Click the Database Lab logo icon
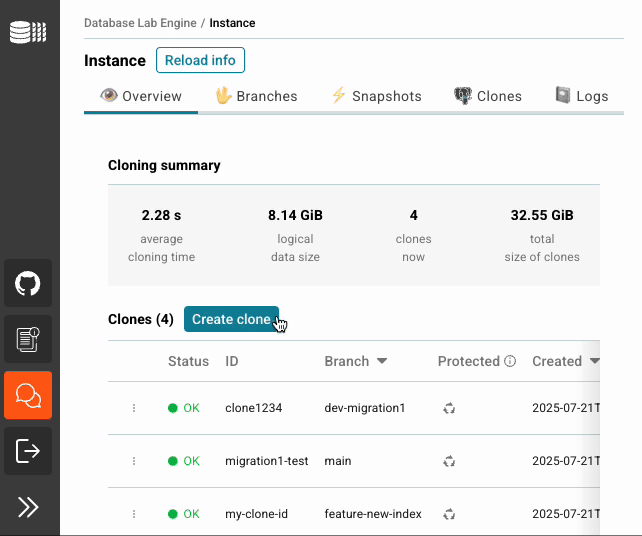This screenshot has width=642, height=536. [x=28, y=32]
